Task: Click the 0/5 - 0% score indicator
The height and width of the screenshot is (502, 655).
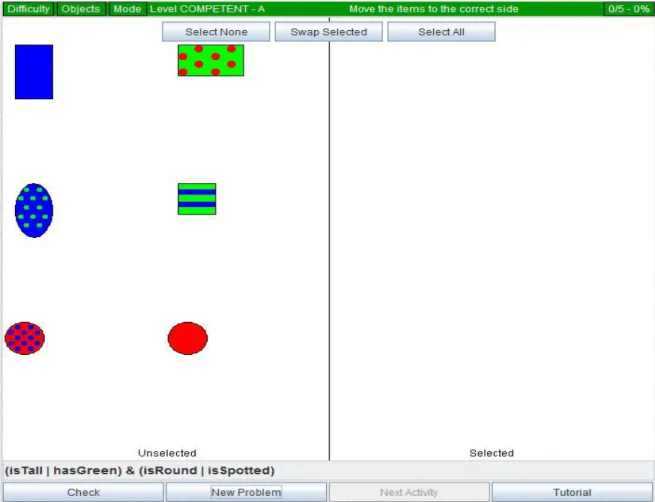Action: [629, 9]
